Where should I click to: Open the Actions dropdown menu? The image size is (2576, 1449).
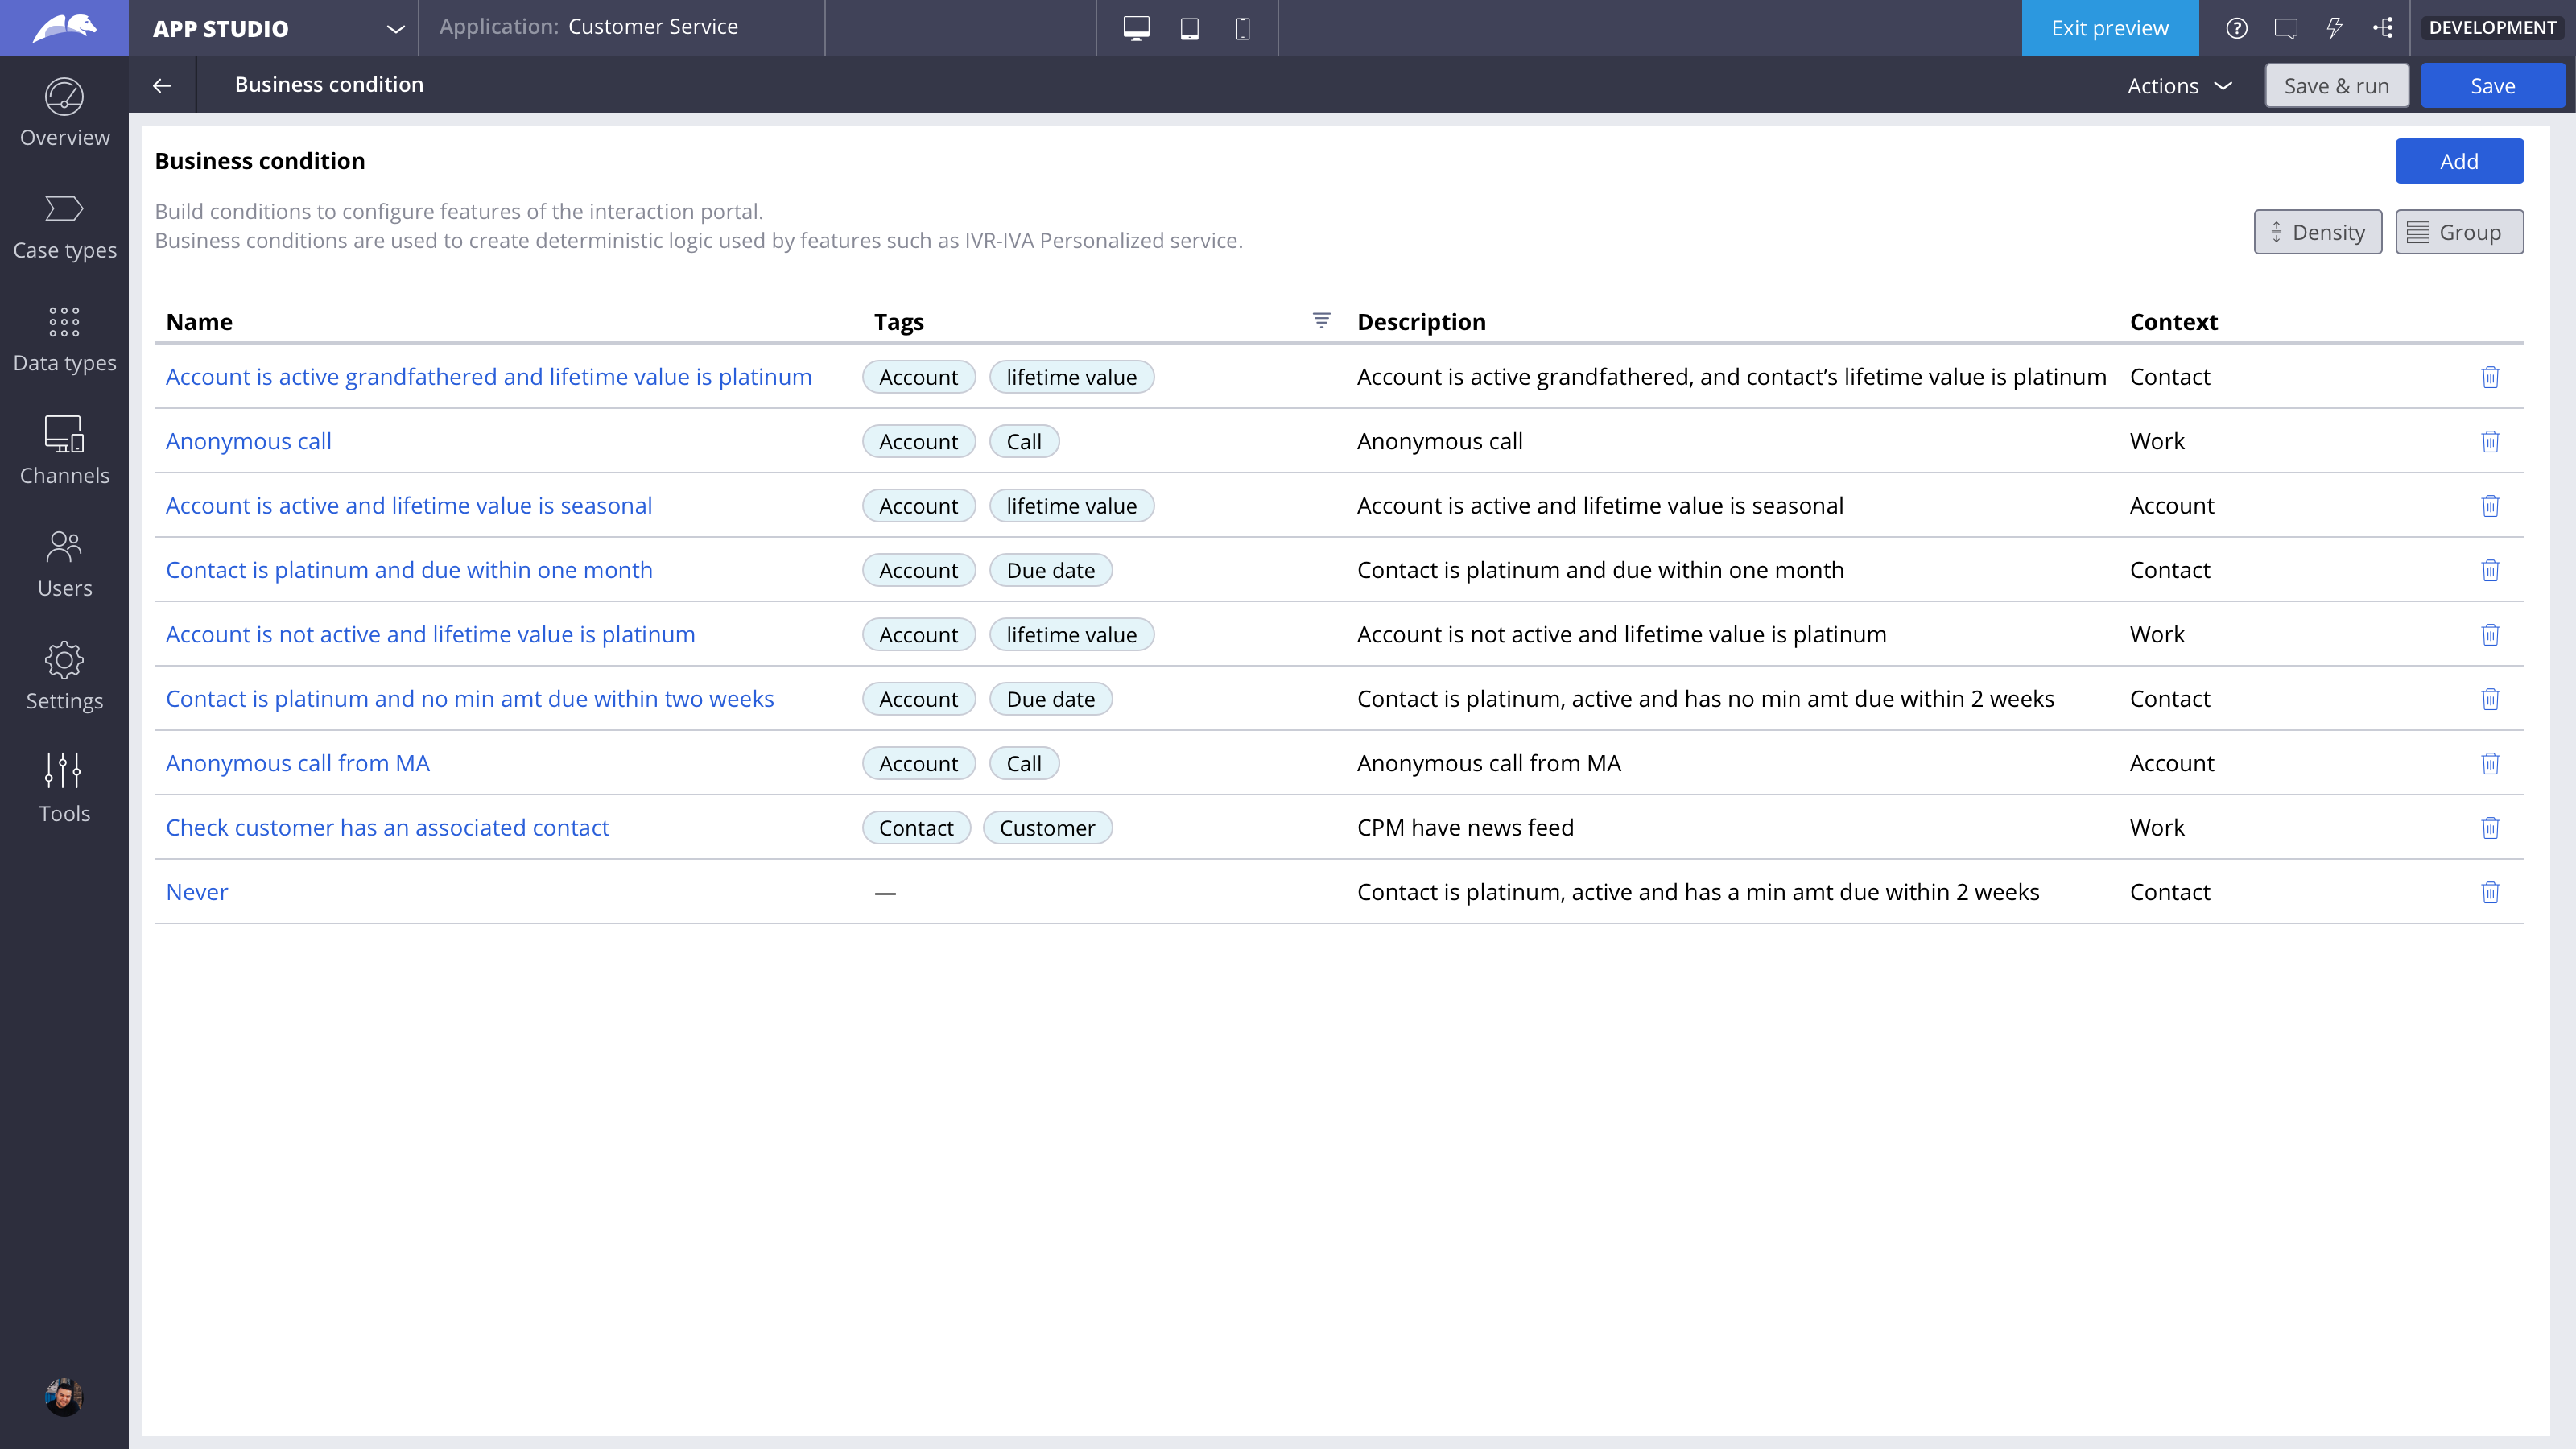[2179, 86]
